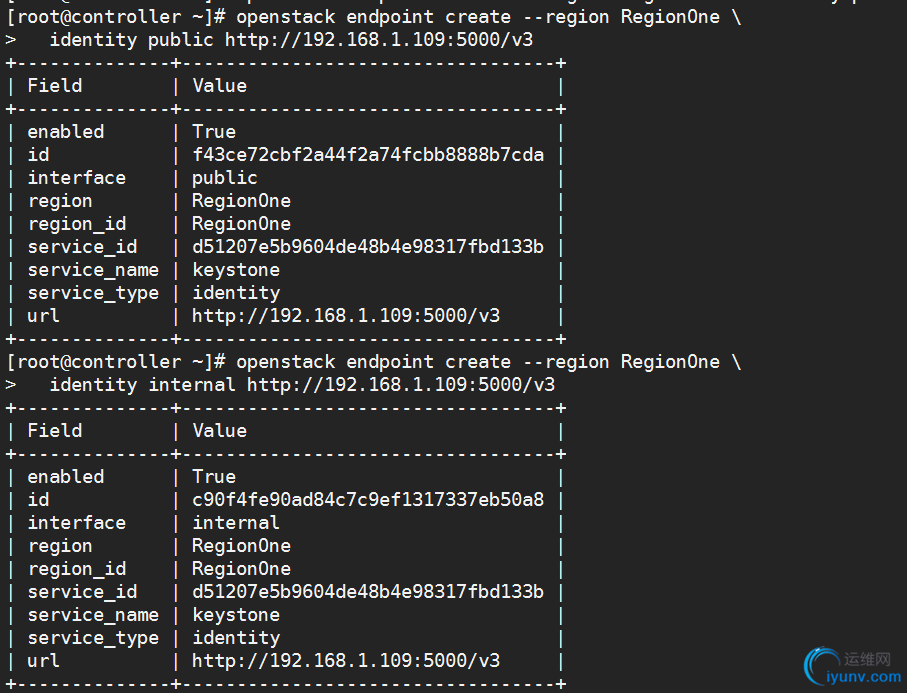This screenshot has width=907, height=693.
Task: Click the 'Field' header of the first table
Action: point(55,86)
